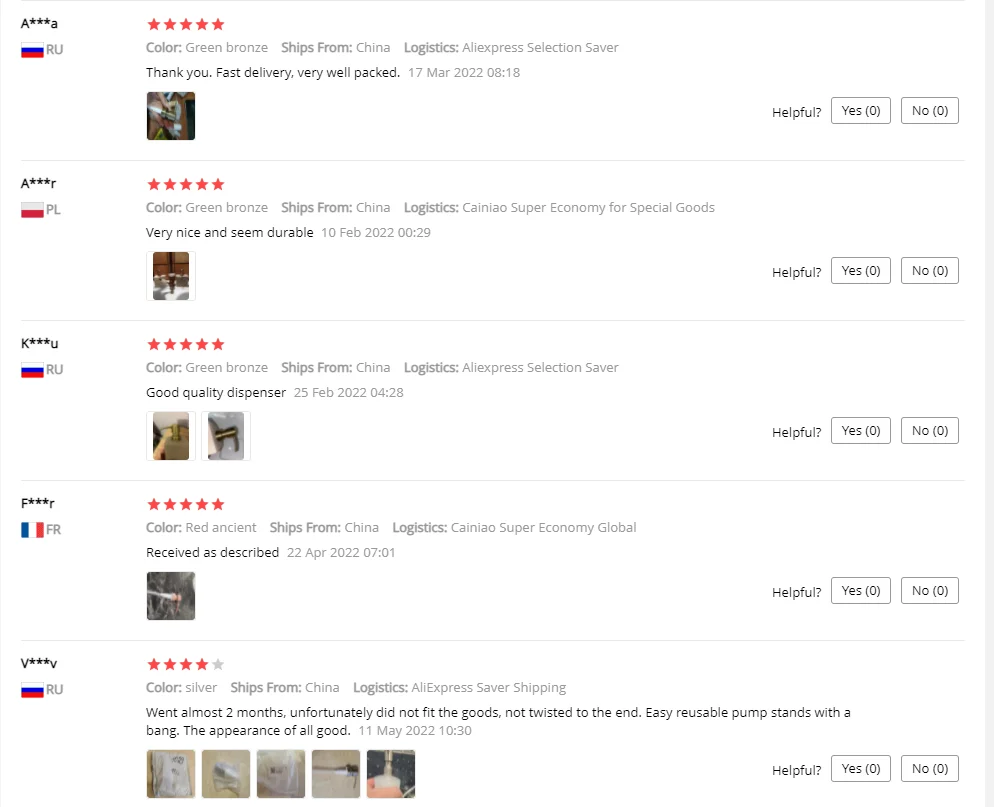
Task: Vote Yes on F***r's review
Action: point(860,591)
